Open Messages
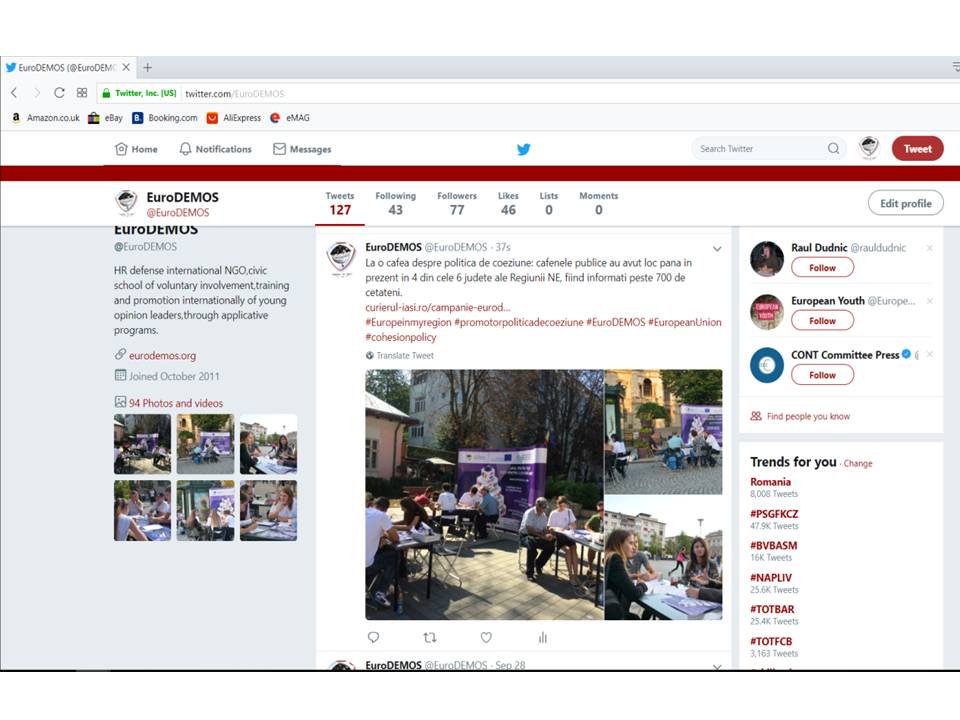The width and height of the screenshot is (960, 720). tap(302, 149)
